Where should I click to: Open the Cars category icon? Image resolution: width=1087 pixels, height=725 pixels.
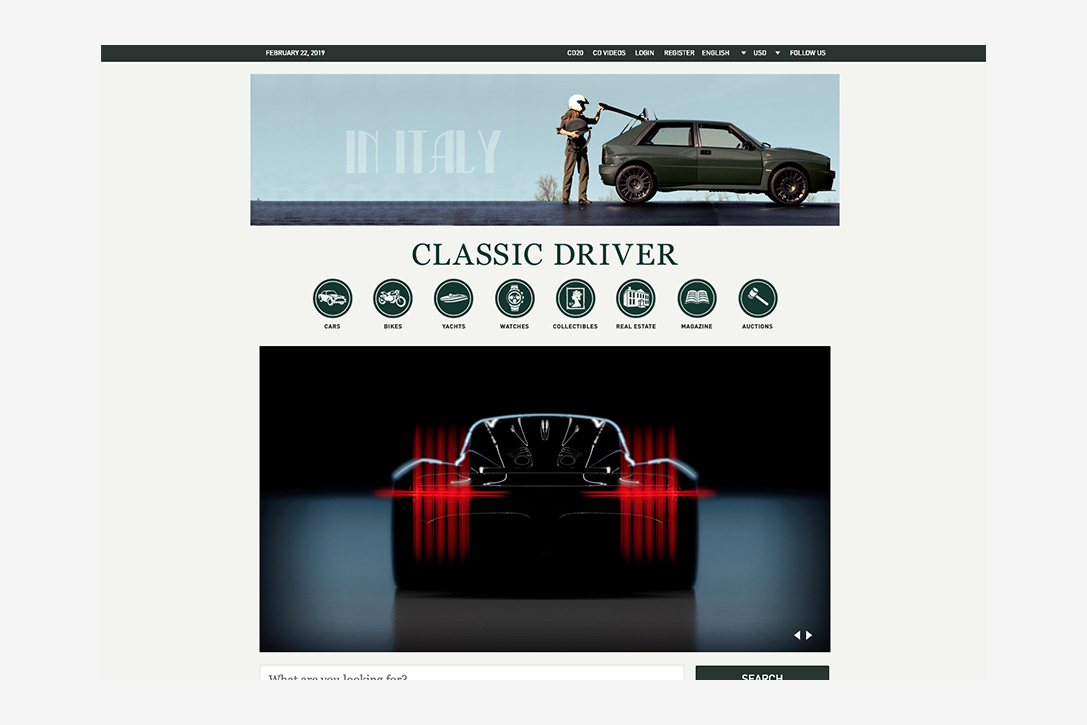[x=332, y=299]
